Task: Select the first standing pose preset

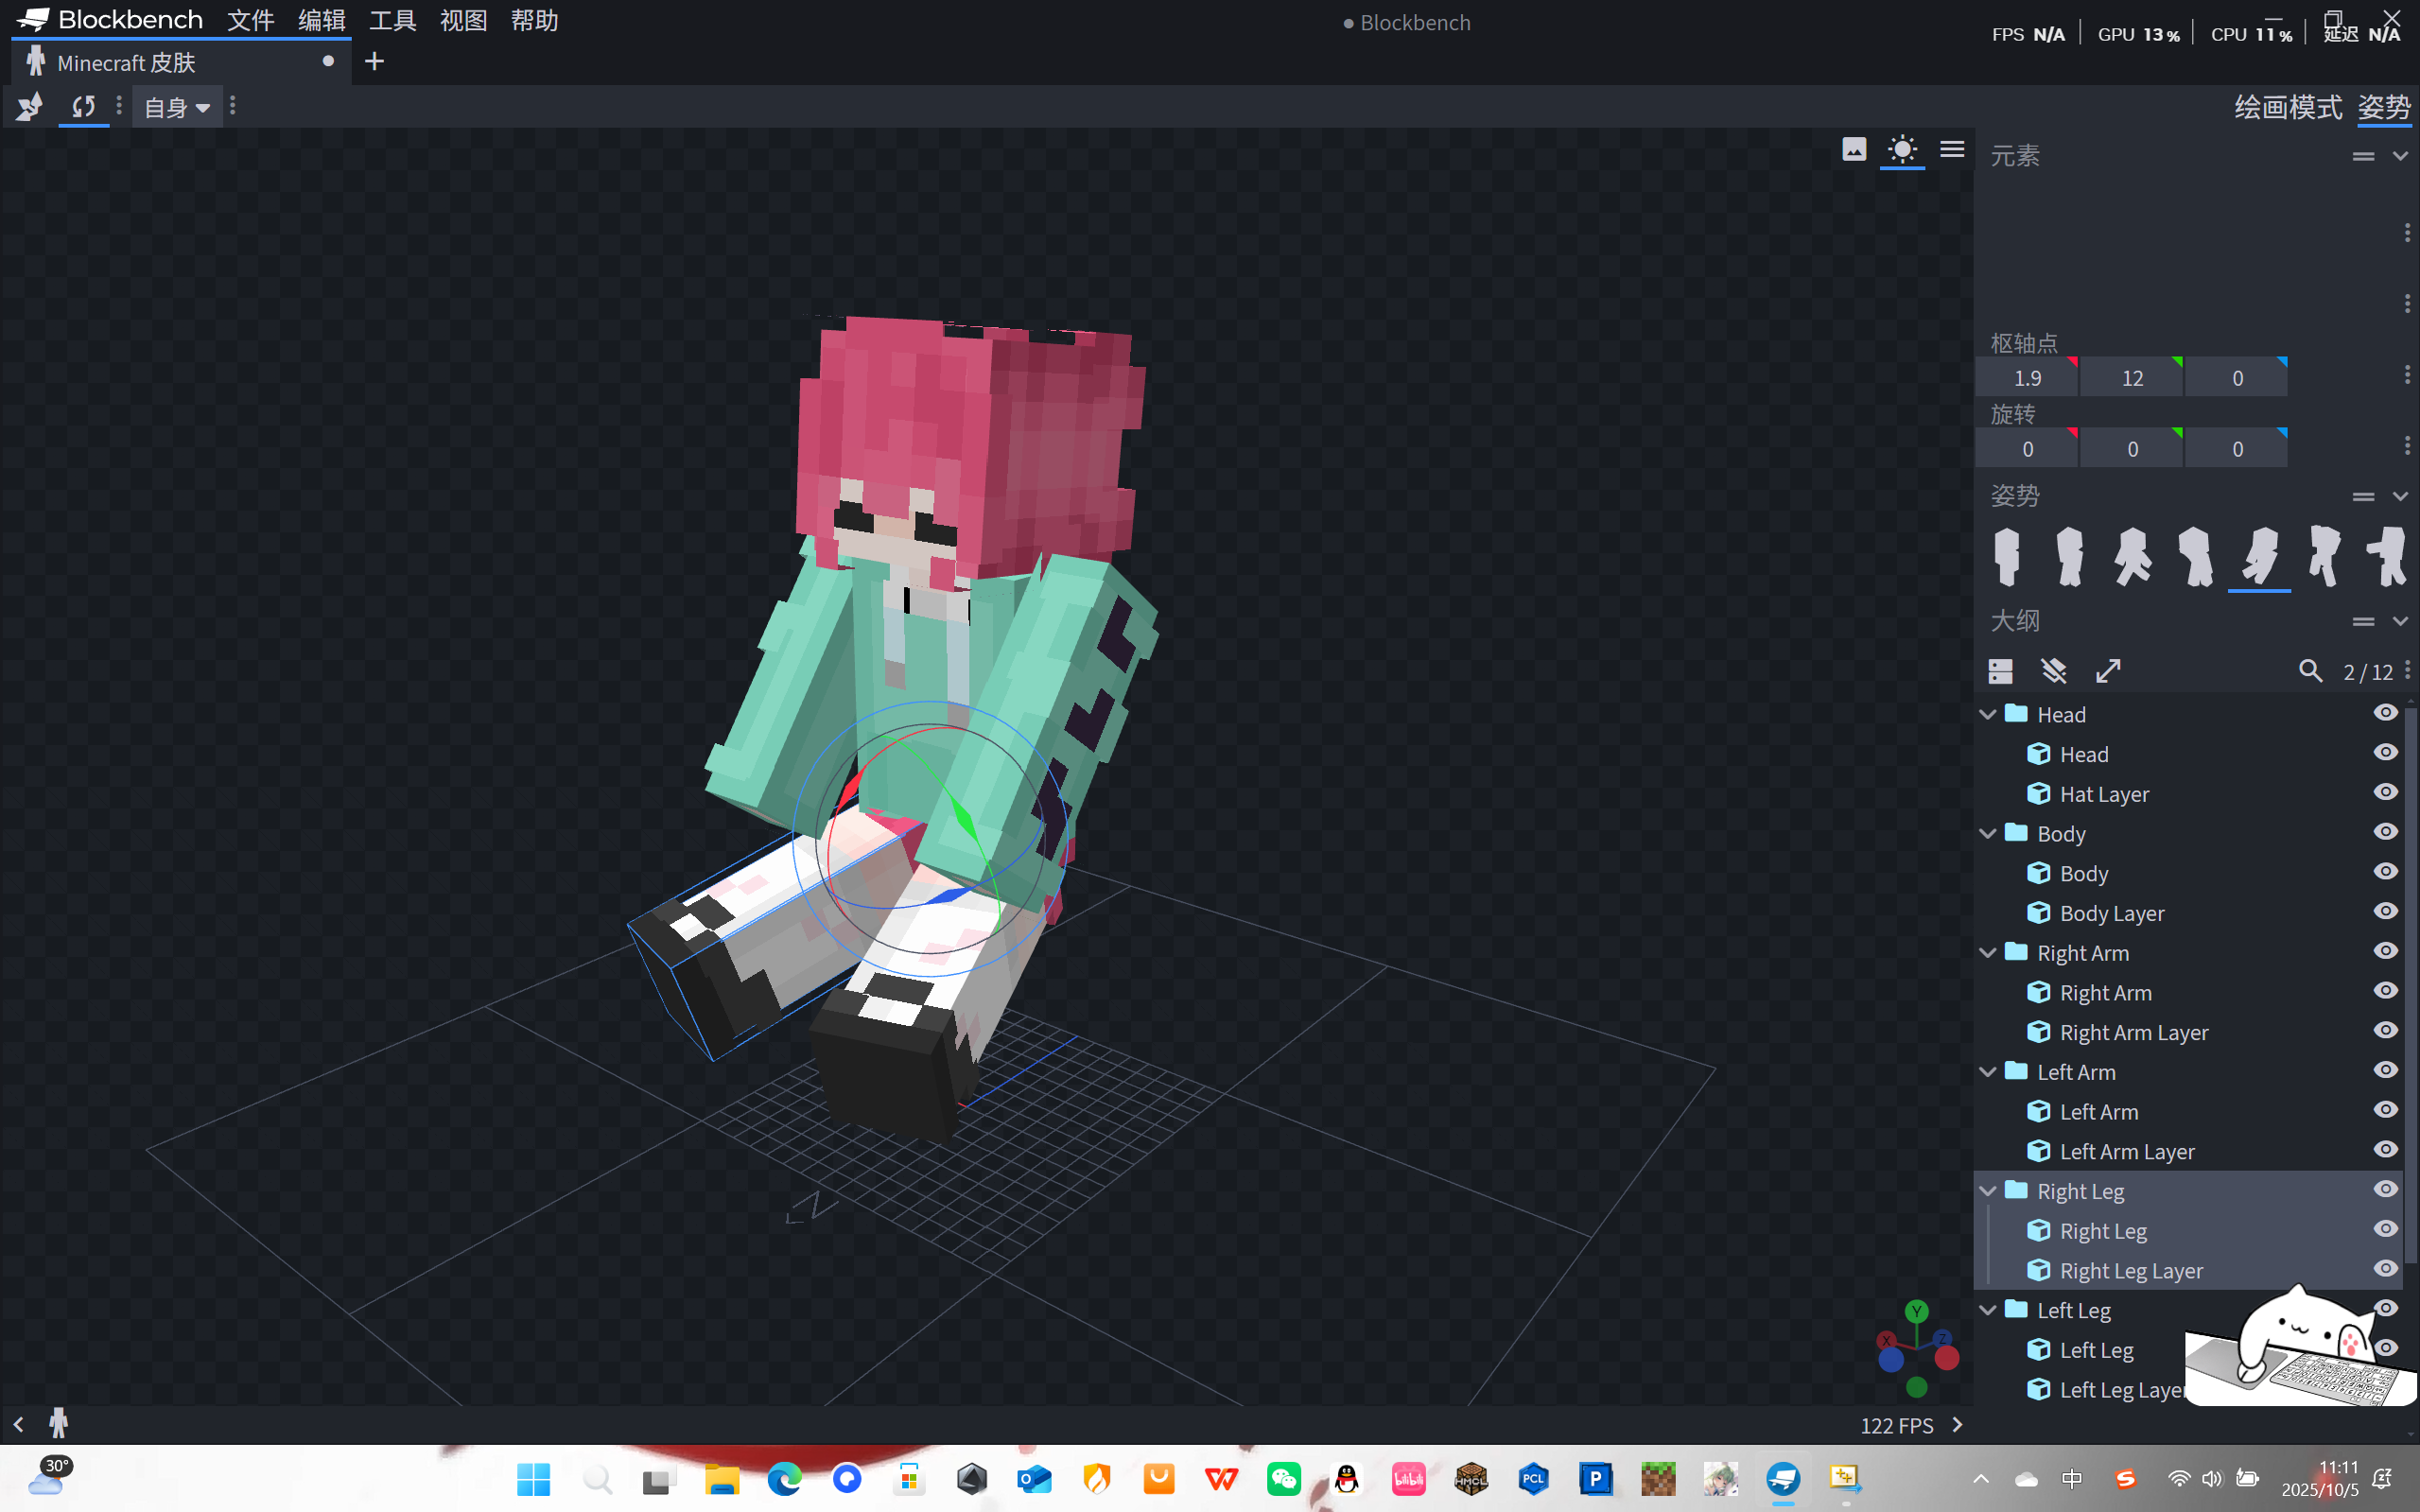Action: [2006, 556]
